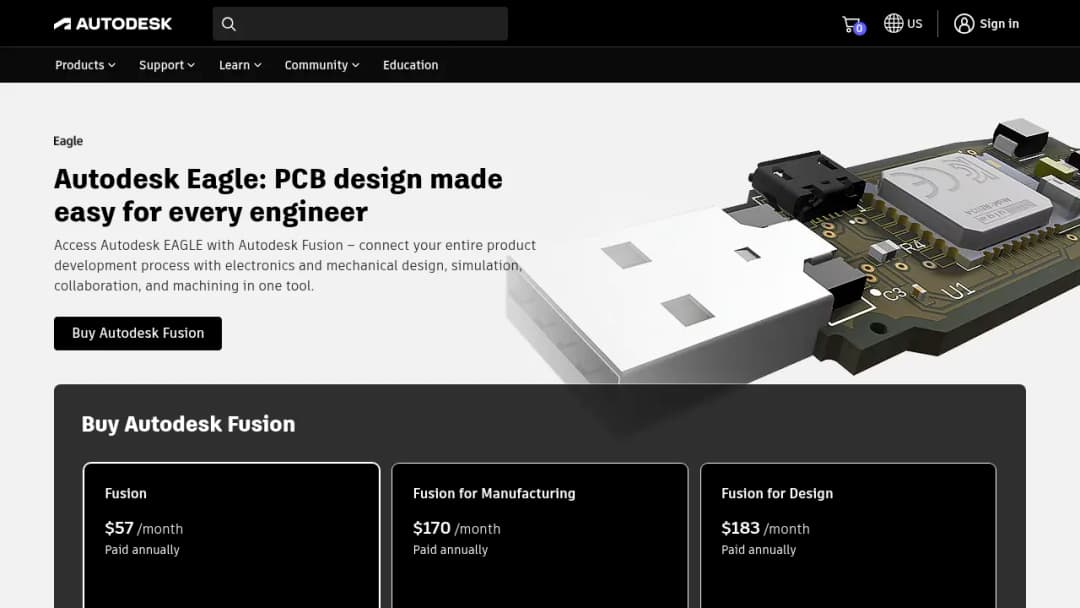Click the Autodesk Eagle PCB design headline
The image size is (1080, 608).
[278, 195]
